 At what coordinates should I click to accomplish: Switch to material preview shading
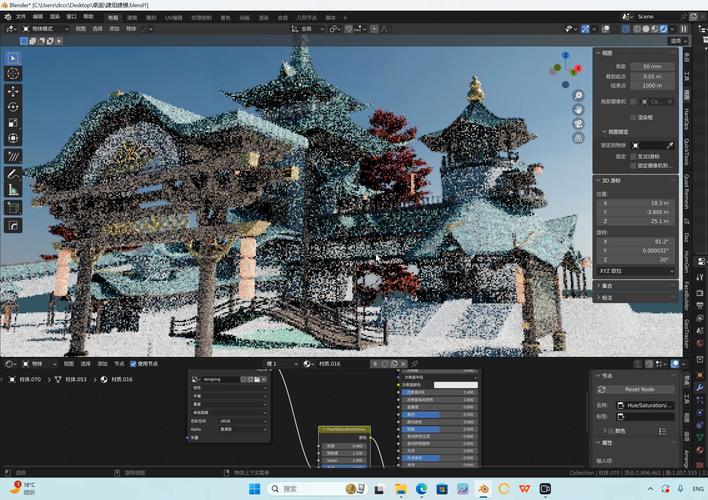655,29
